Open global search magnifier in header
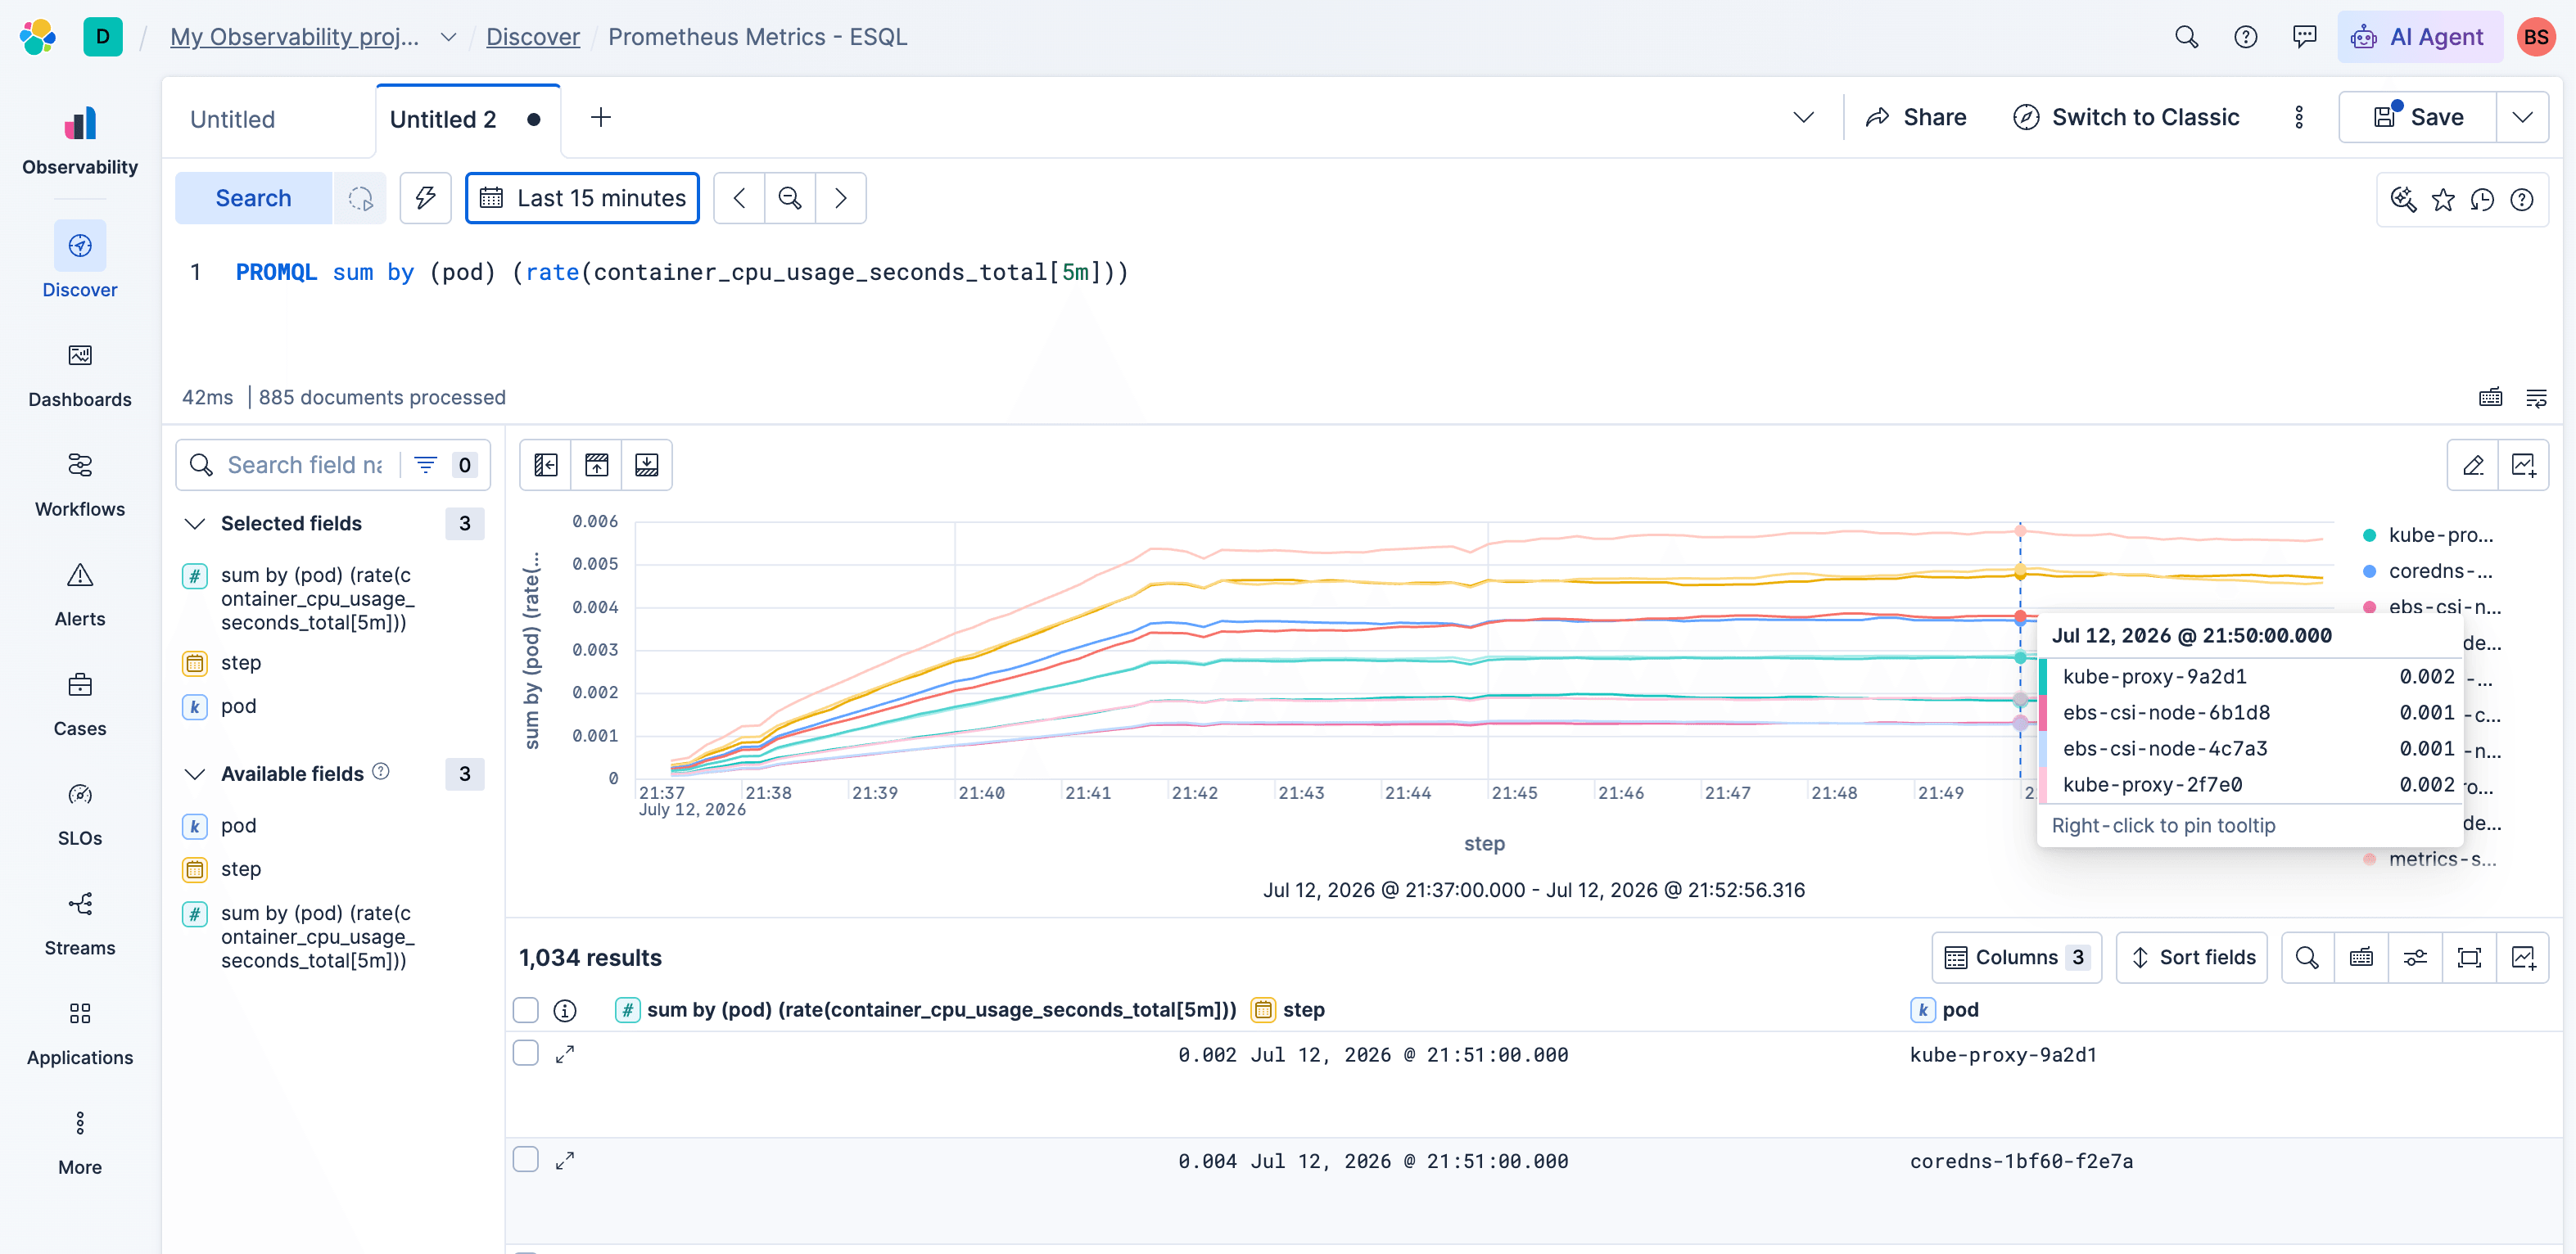Image resolution: width=2576 pixels, height=1254 pixels. coord(2187,37)
